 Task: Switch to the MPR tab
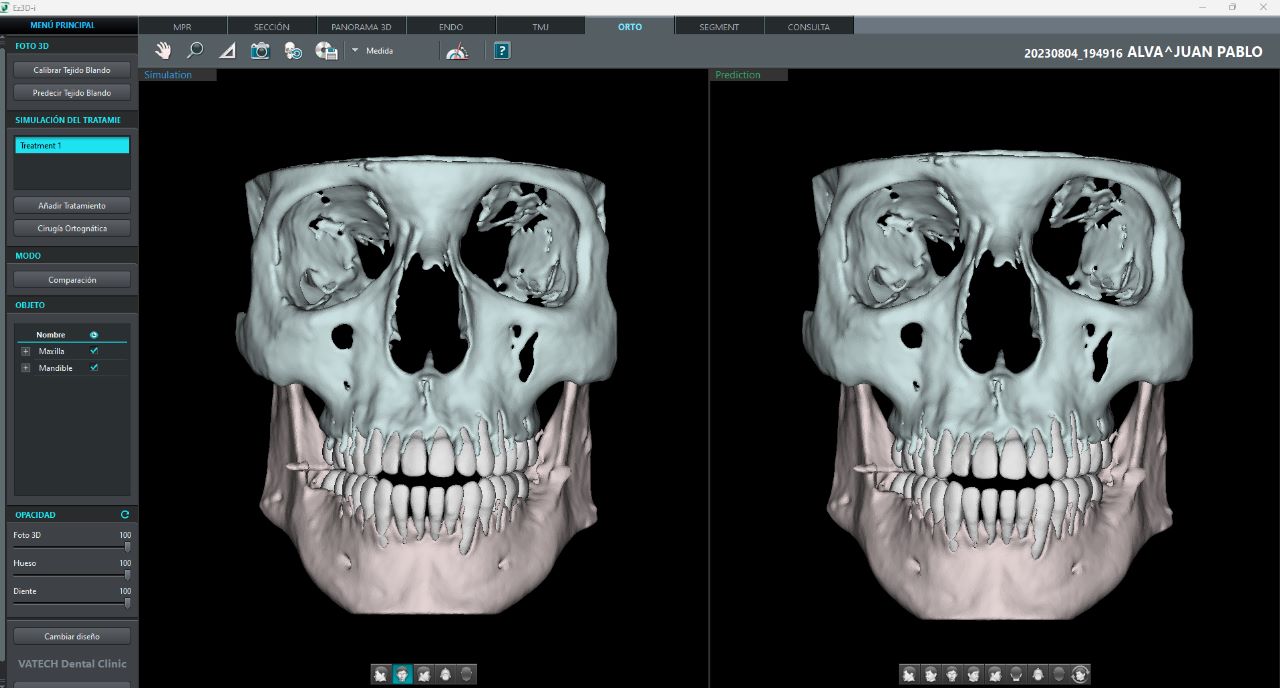pyautogui.click(x=182, y=27)
